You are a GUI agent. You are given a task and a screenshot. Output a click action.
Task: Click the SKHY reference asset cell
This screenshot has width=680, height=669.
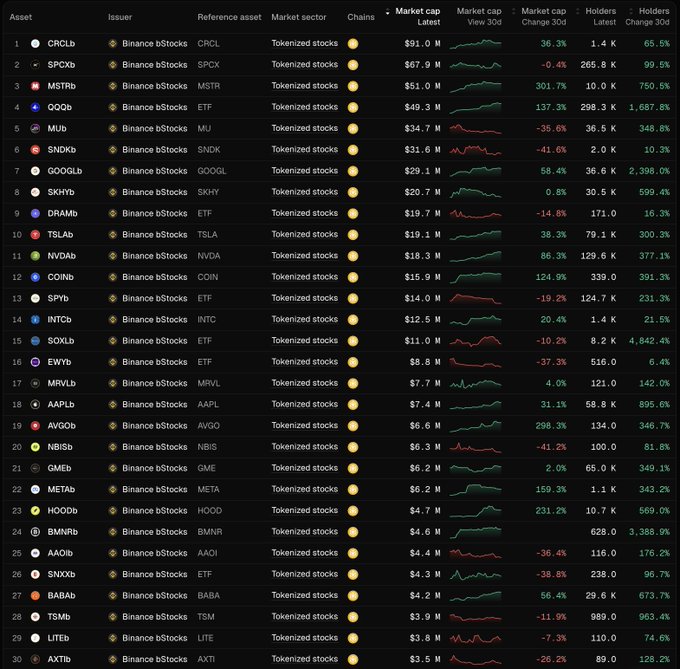[208, 192]
